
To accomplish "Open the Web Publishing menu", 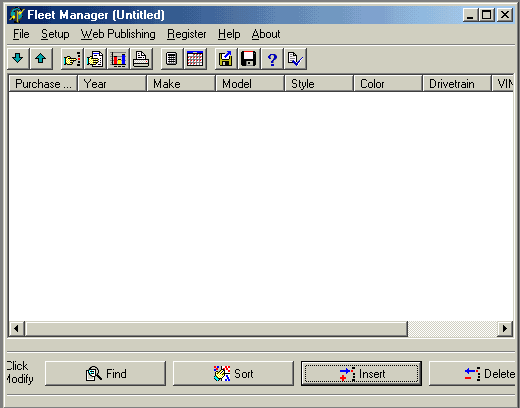I will (x=118, y=34).
